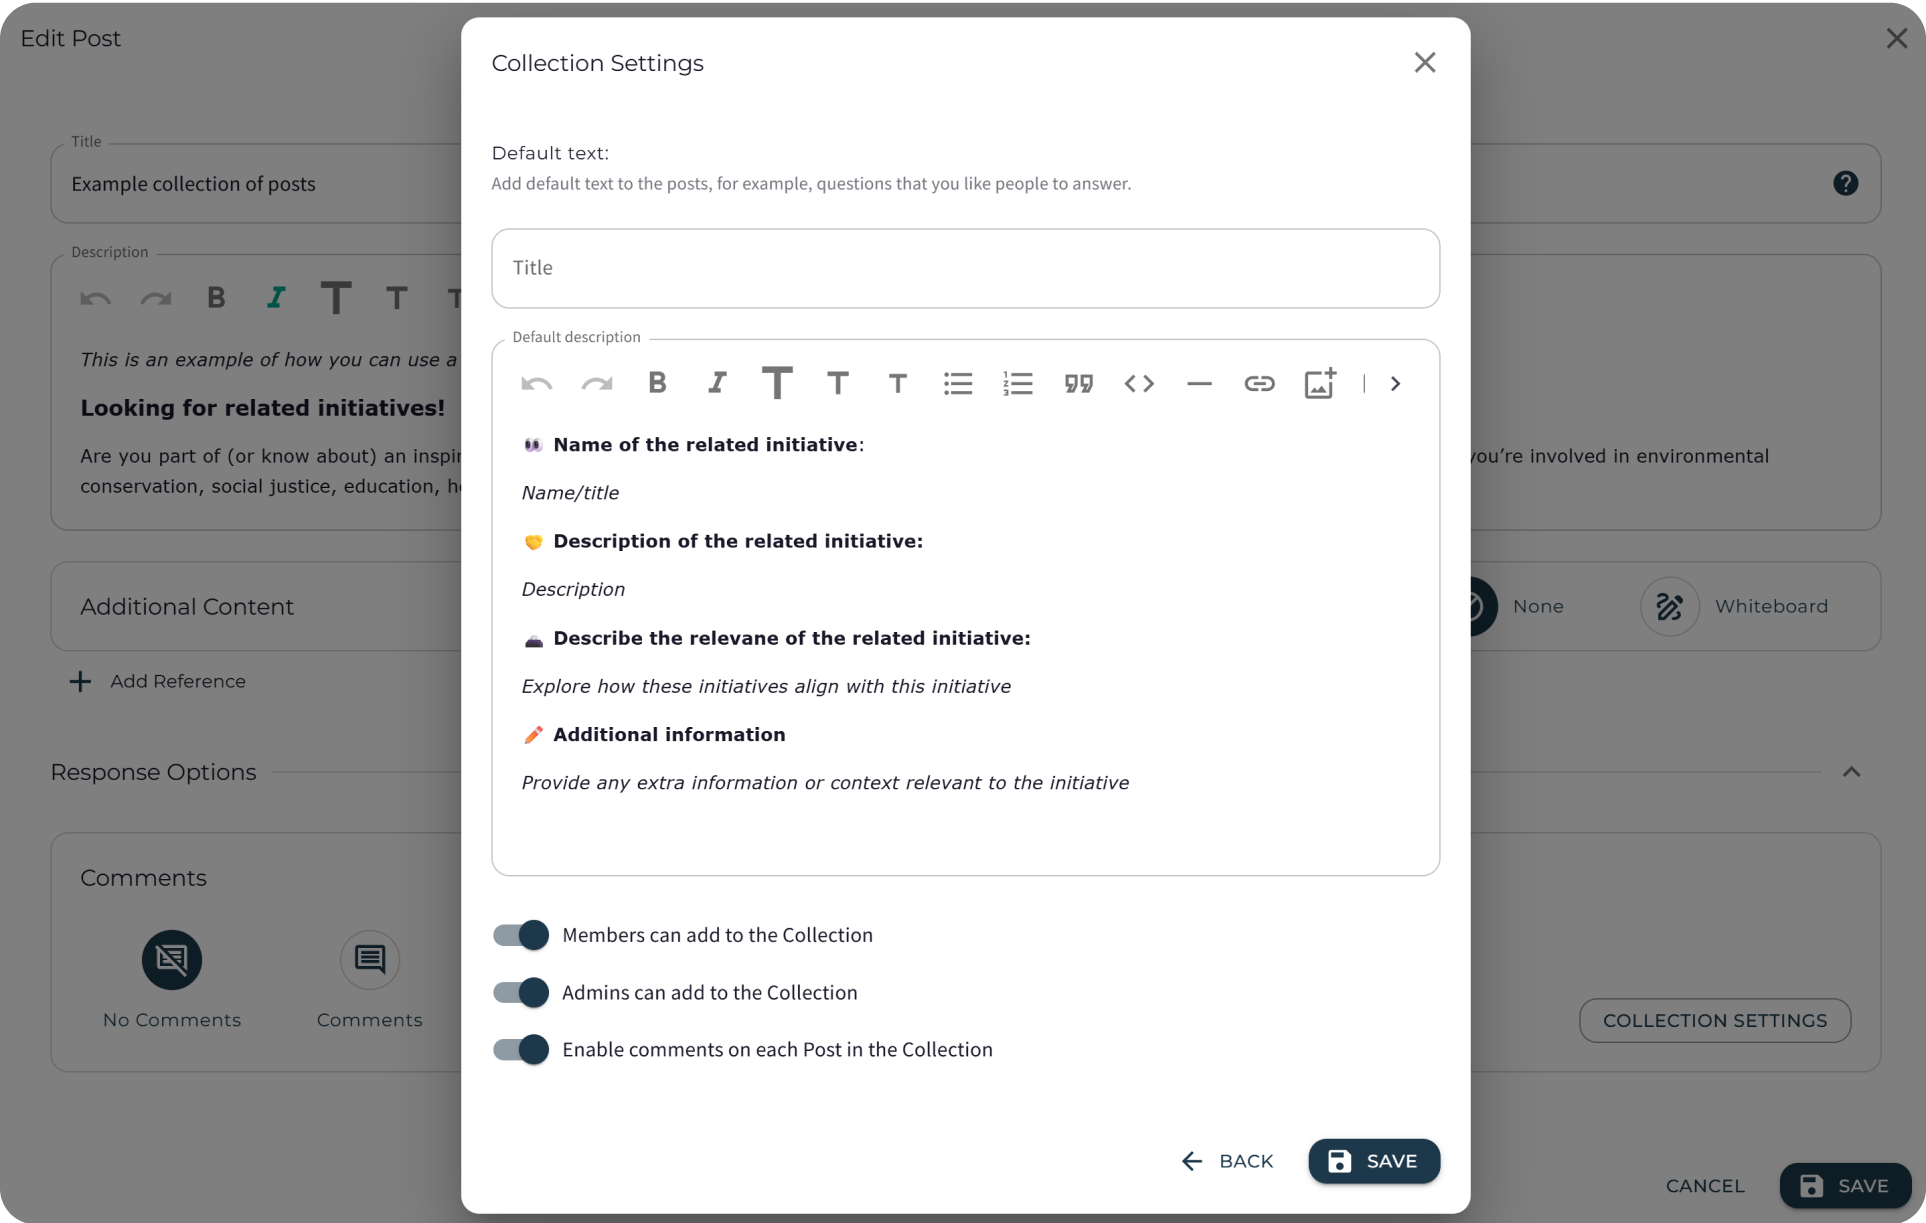Turn off comments on each Post in the Collection

tap(519, 1049)
